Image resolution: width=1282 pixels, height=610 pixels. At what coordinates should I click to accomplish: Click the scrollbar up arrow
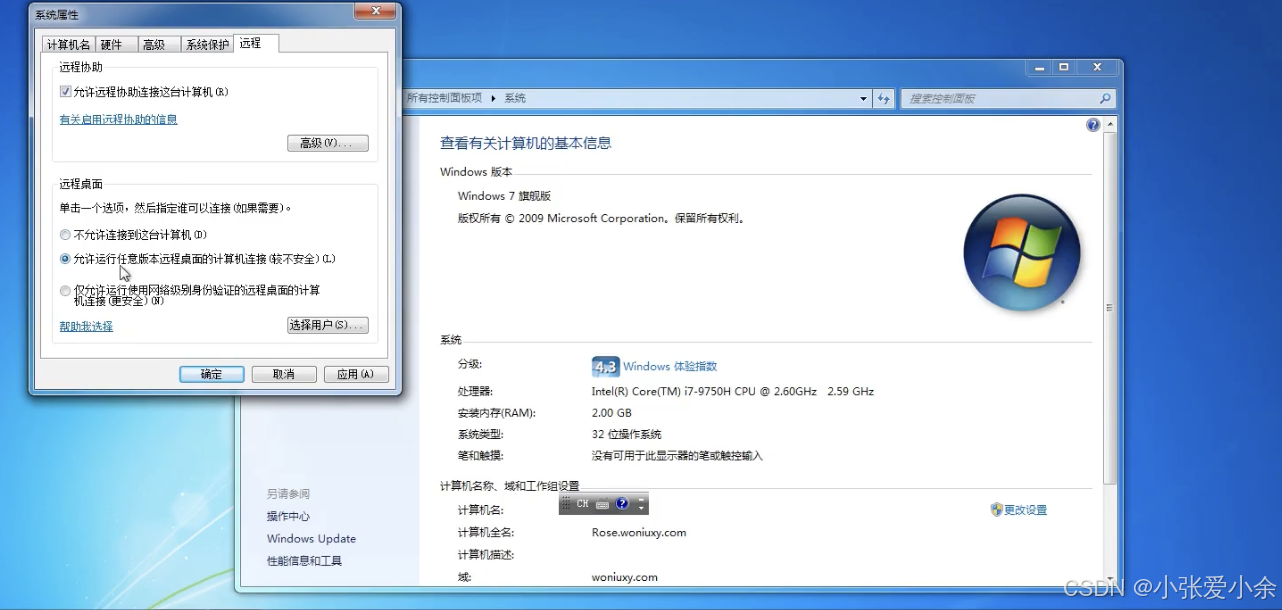(1109, 123)
